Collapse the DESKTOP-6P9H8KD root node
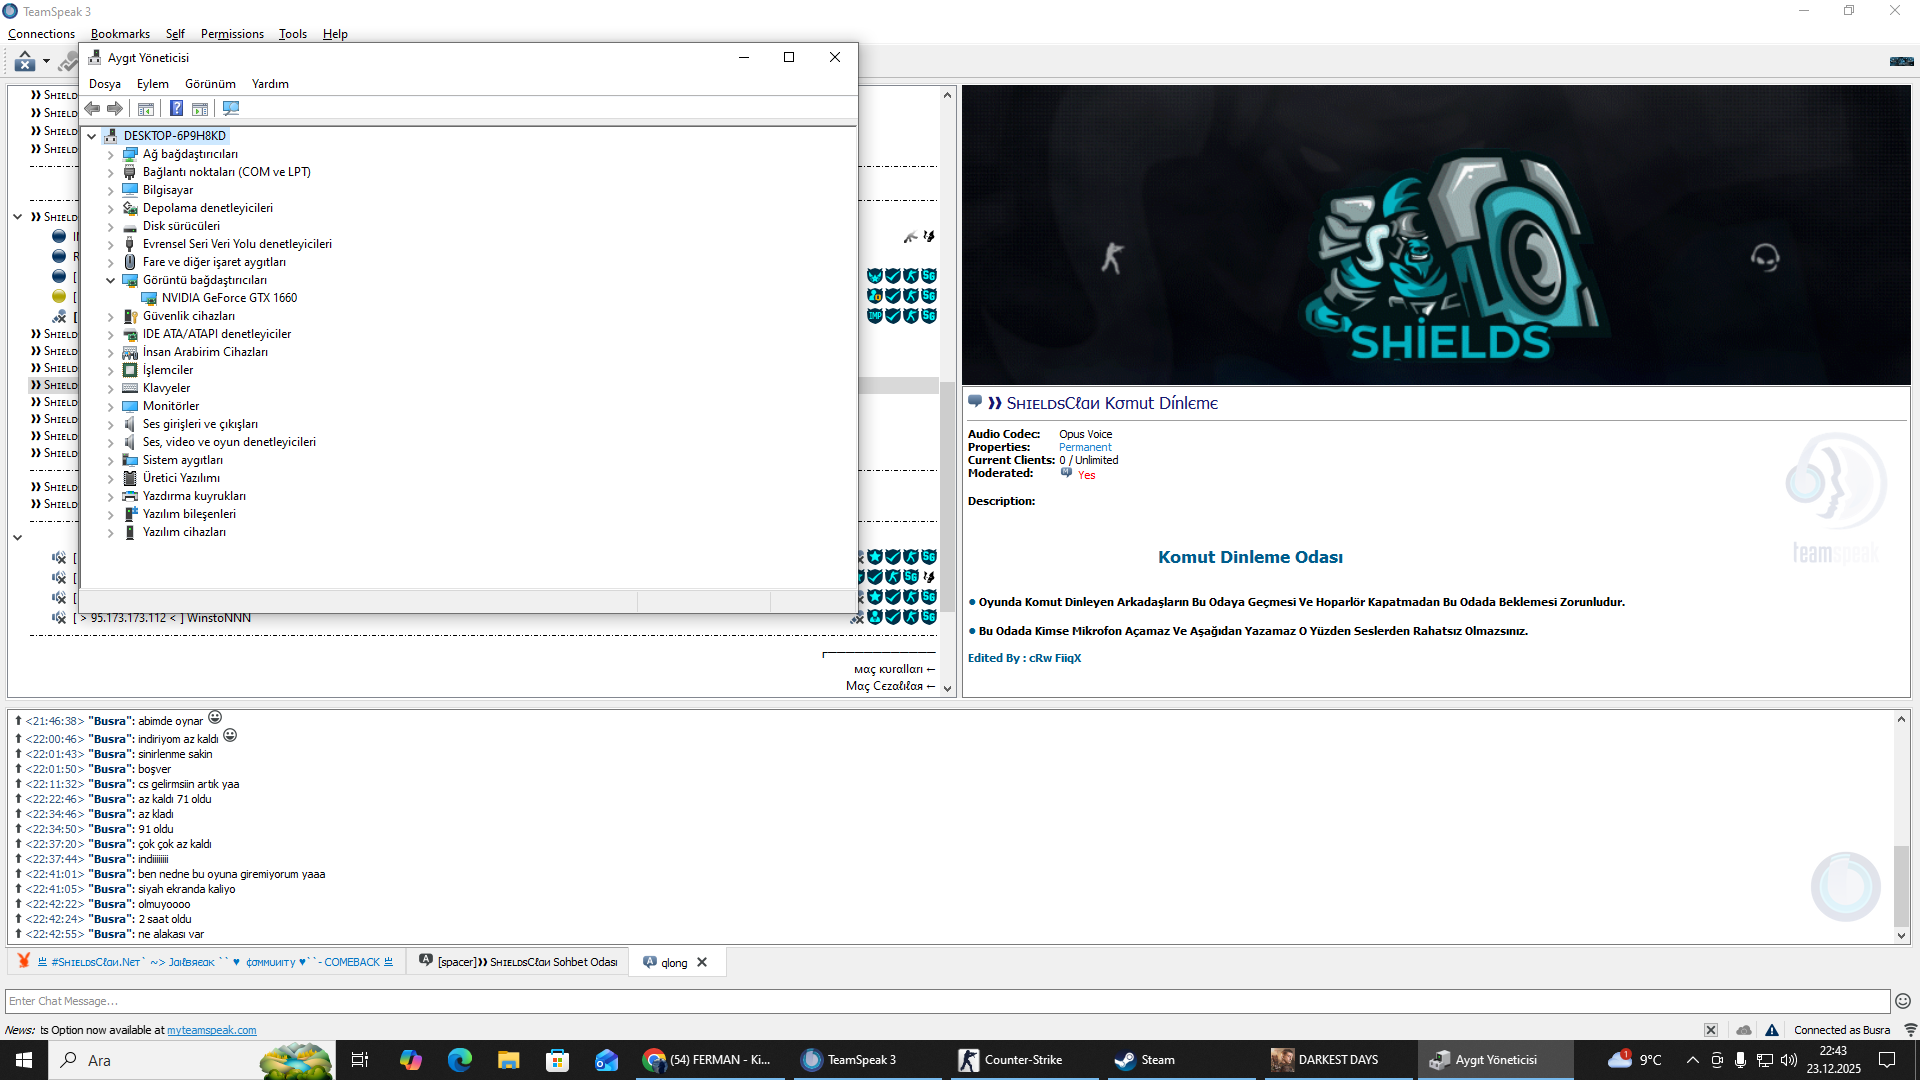 pyautogui.click(x=92, y=136)
